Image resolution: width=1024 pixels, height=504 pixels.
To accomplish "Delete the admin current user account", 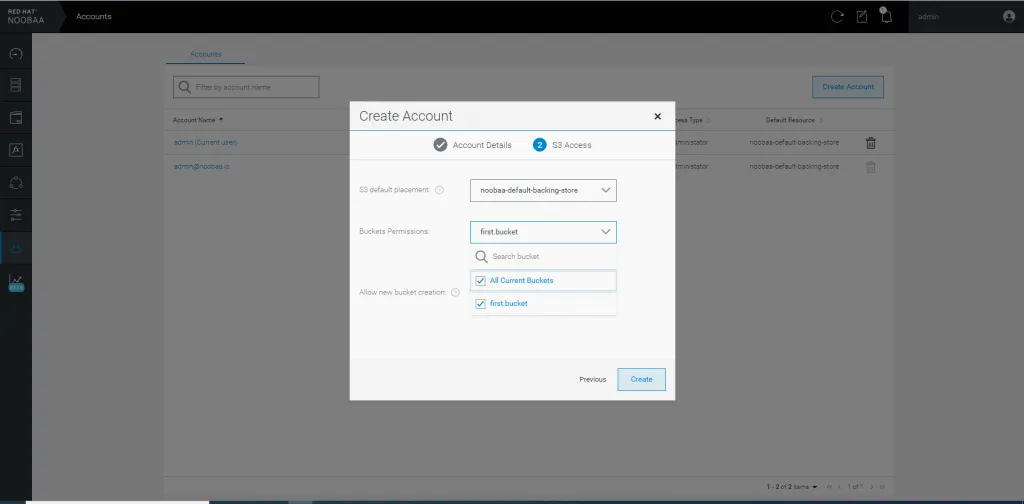I will (870, 143).
